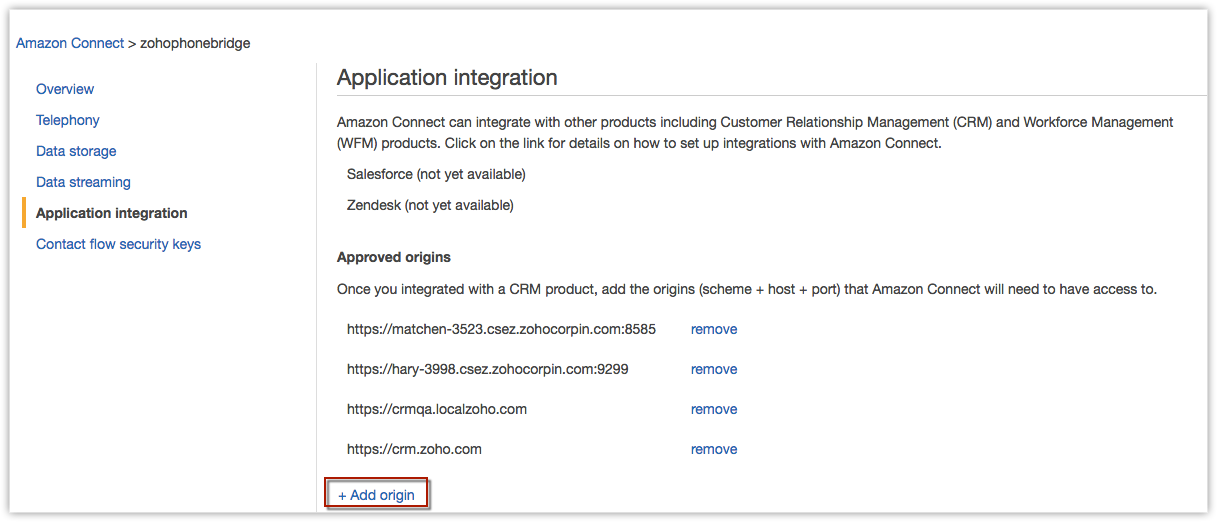
Task: Select Application integration sidebar item
Action: click(x=111, y=213)
